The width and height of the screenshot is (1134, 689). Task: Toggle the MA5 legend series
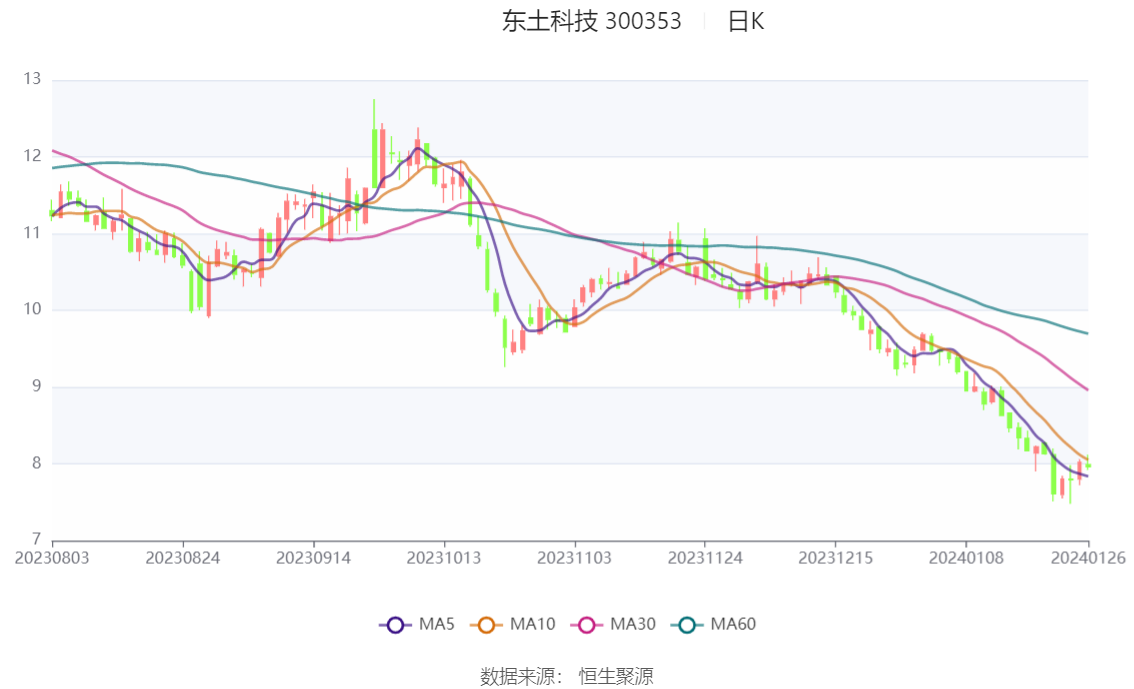click(417, 625)
